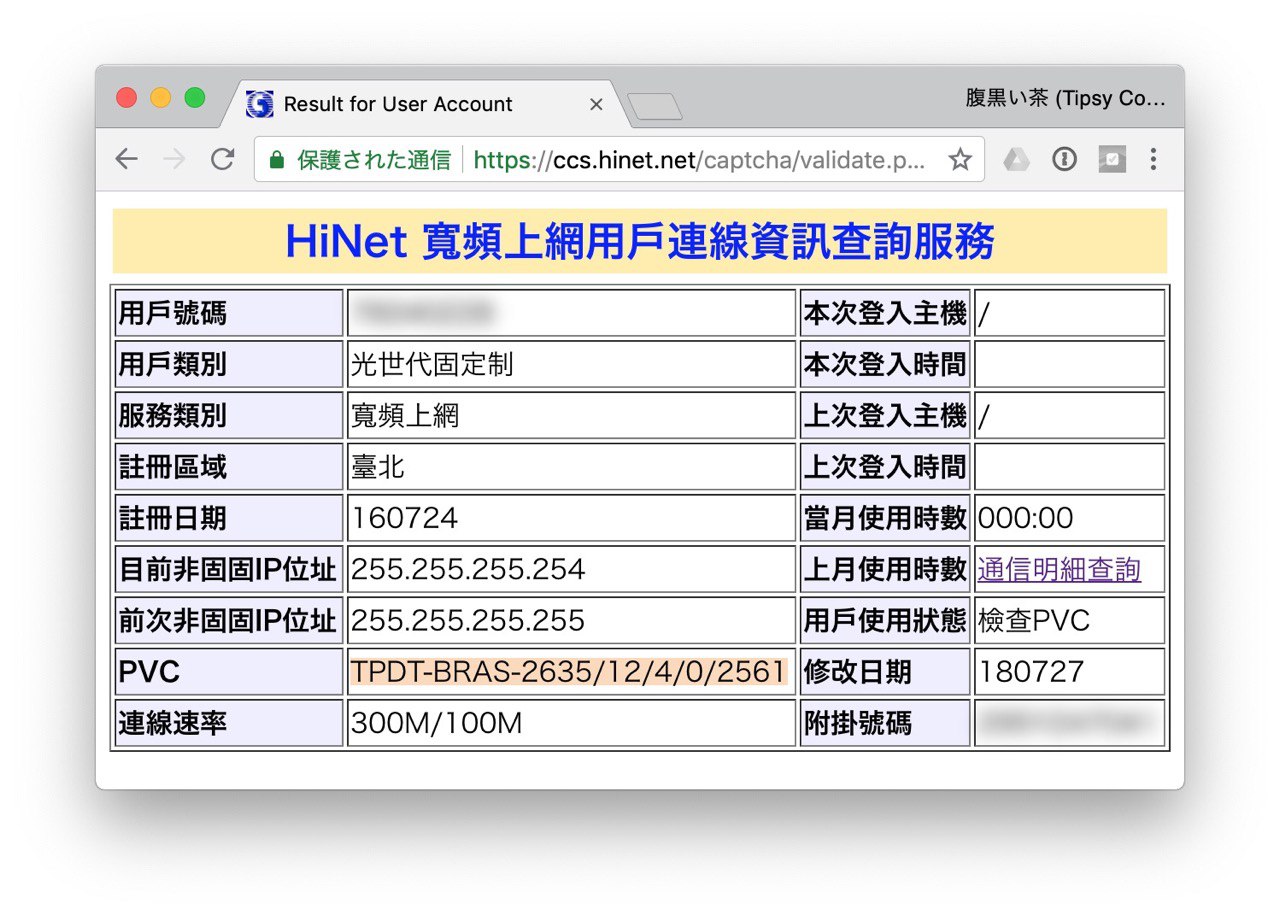1280x916 pixels.
Task: Click the 當月使用時數 label
Action: click(x=885, y=518)
